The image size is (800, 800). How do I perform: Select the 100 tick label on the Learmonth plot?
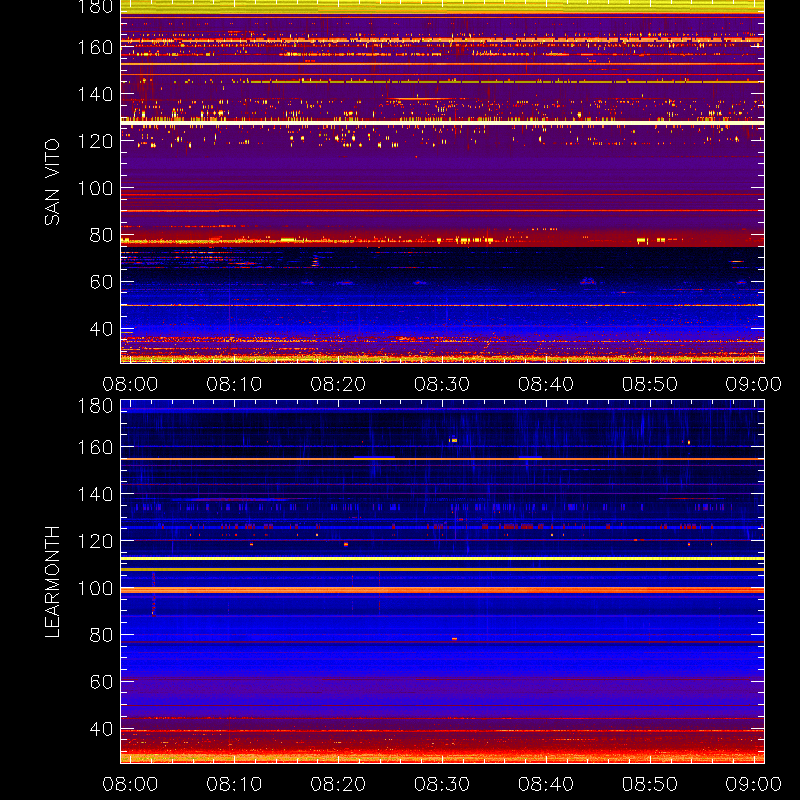tap(95, 588)
